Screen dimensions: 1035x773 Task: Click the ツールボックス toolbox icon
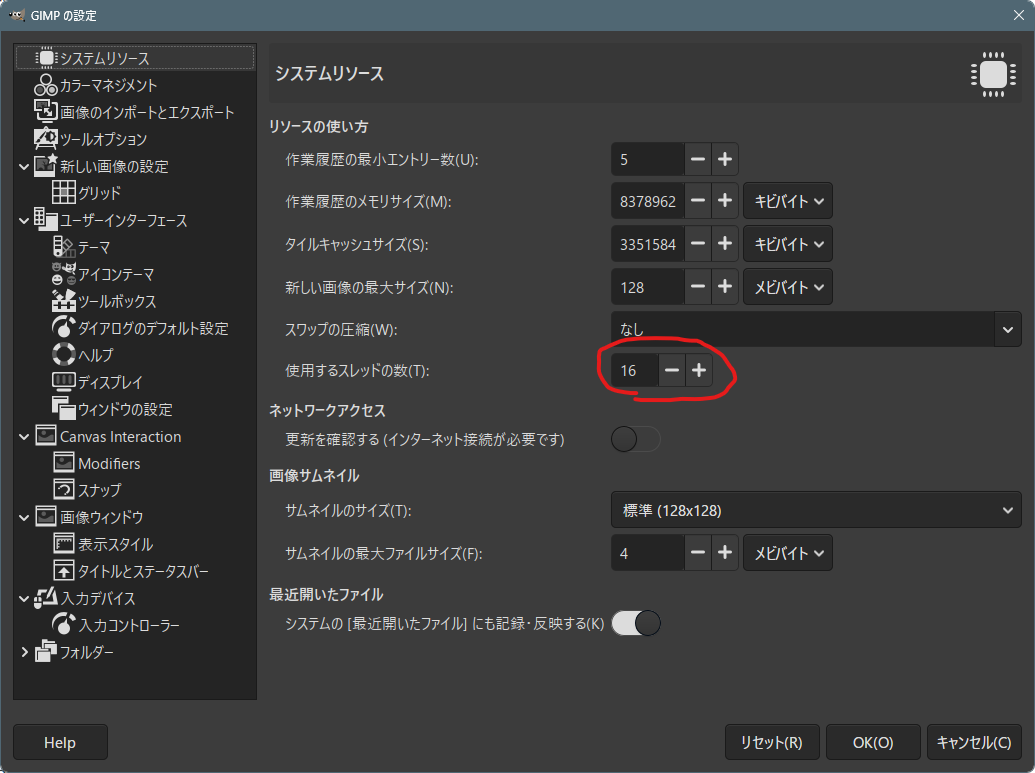click(64, 301)
